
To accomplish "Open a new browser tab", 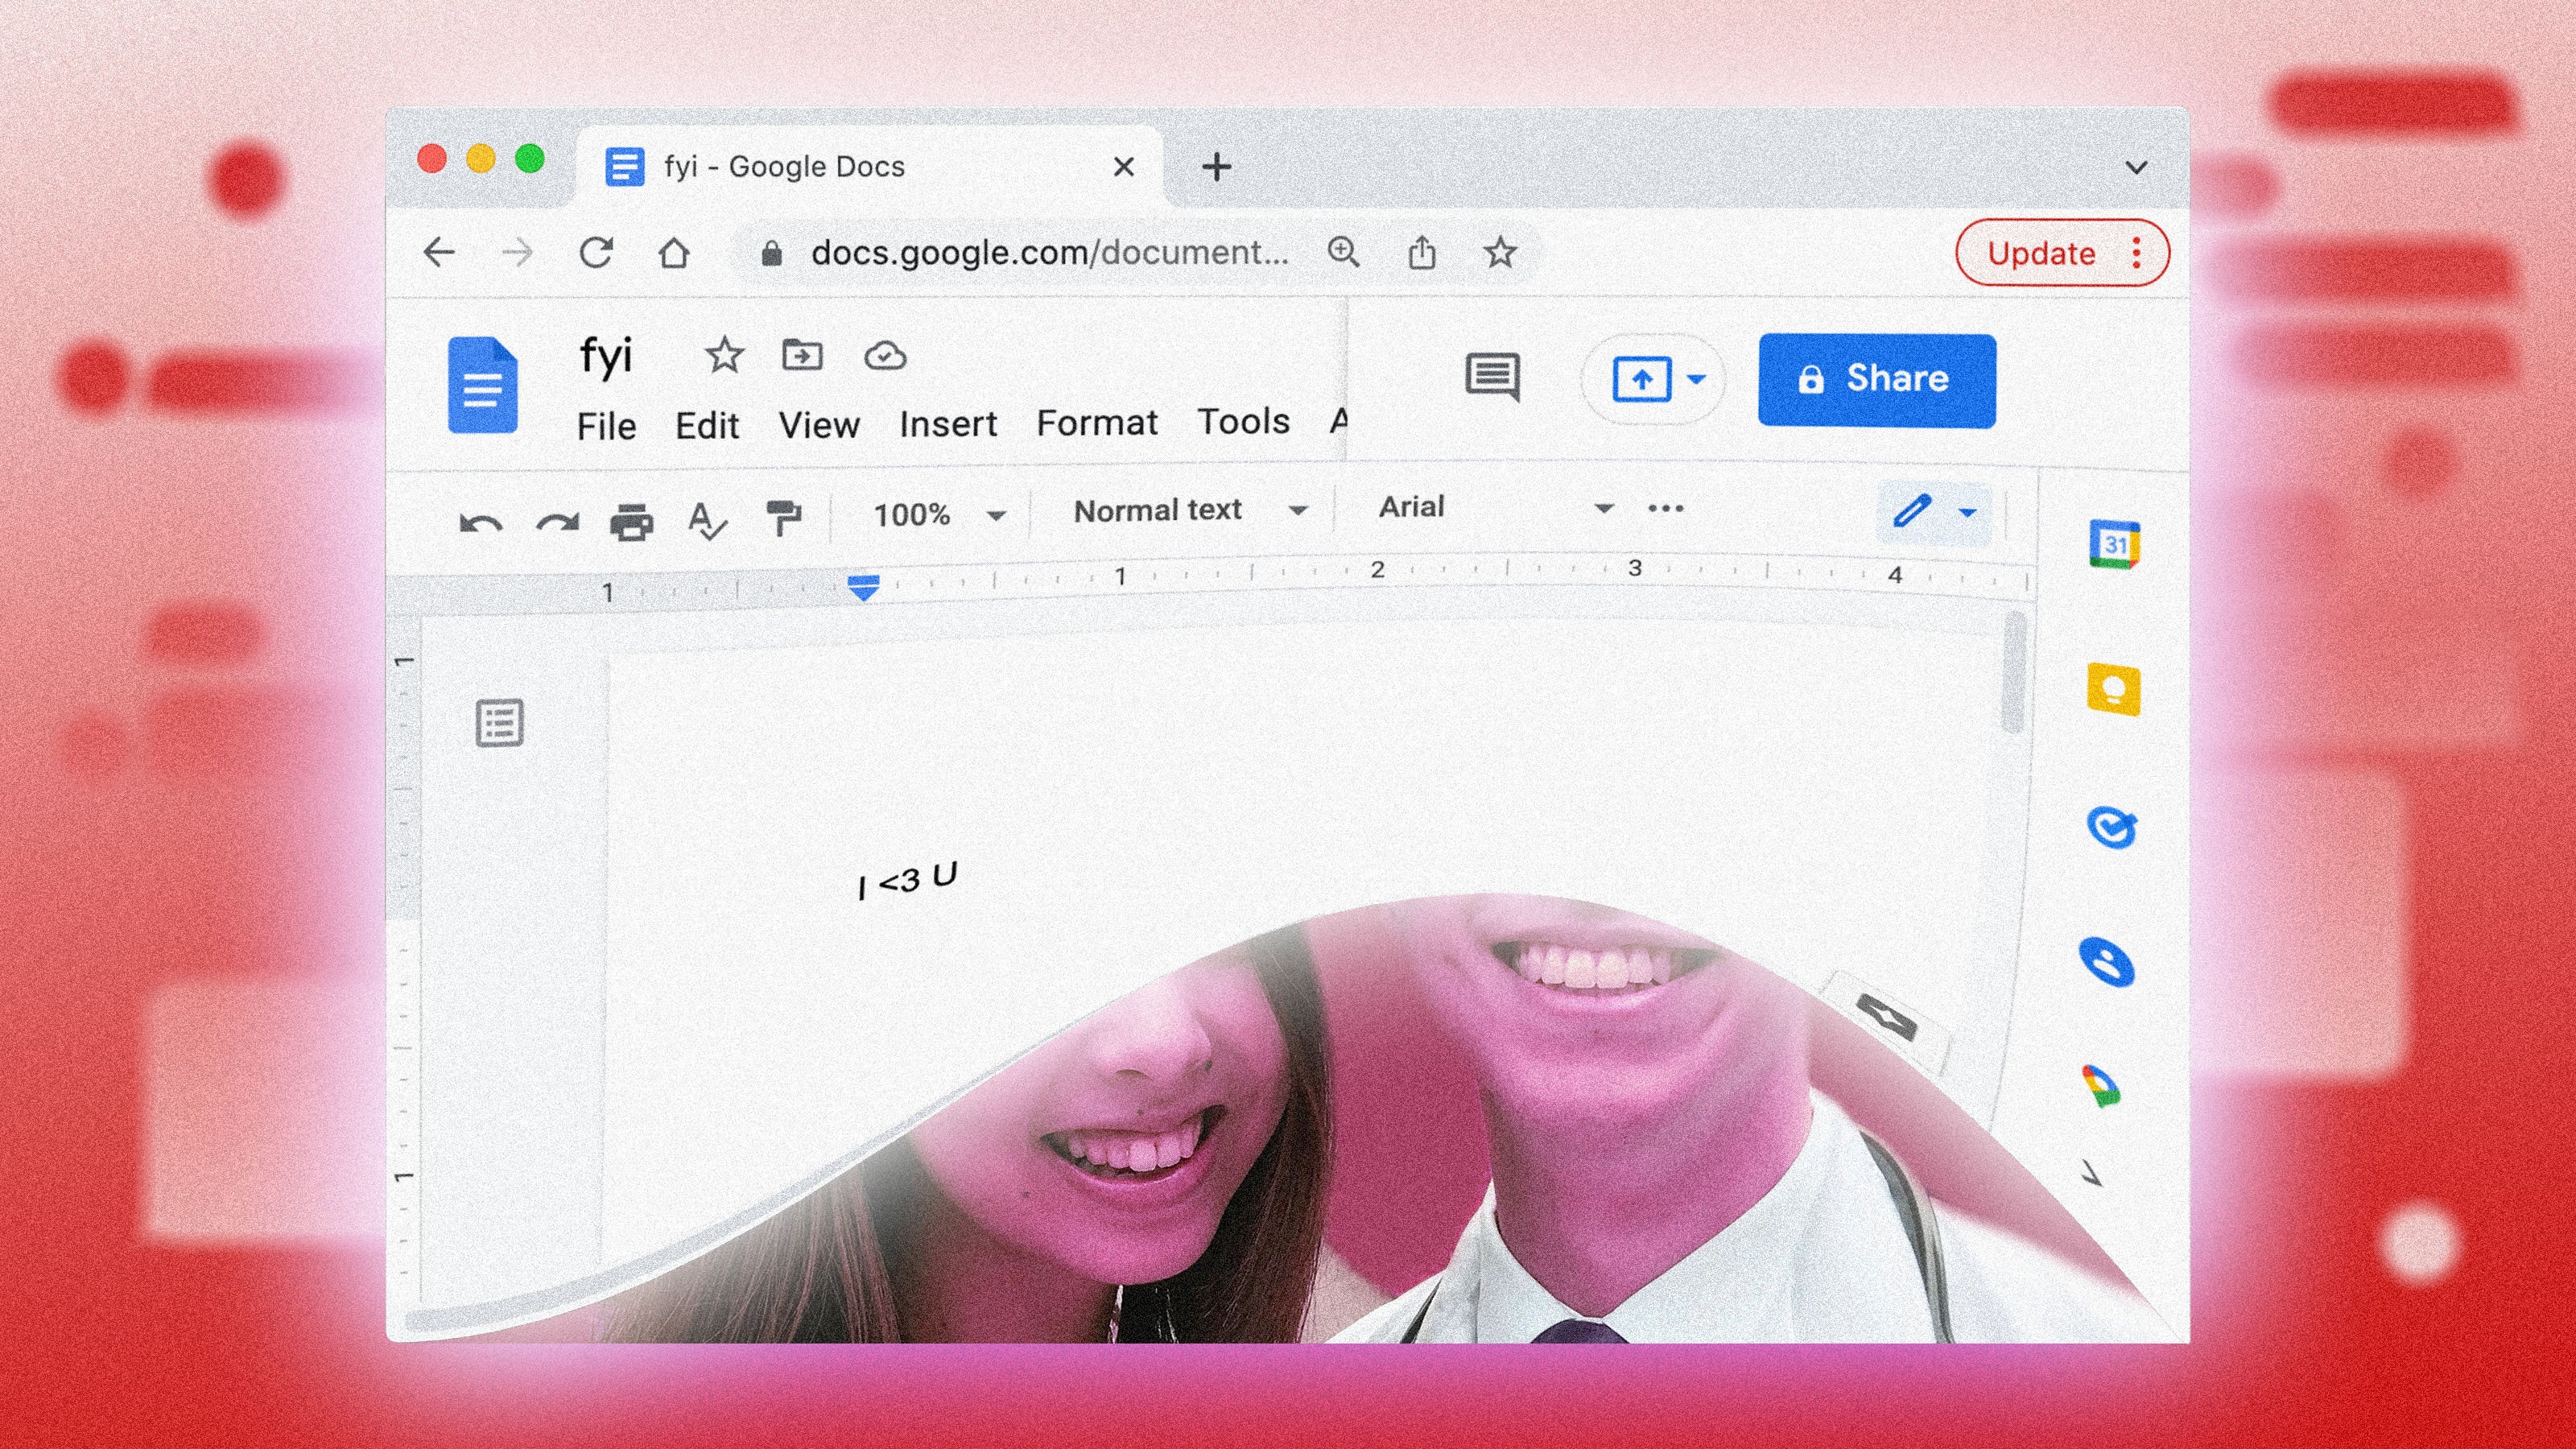I will (1217, 166).
